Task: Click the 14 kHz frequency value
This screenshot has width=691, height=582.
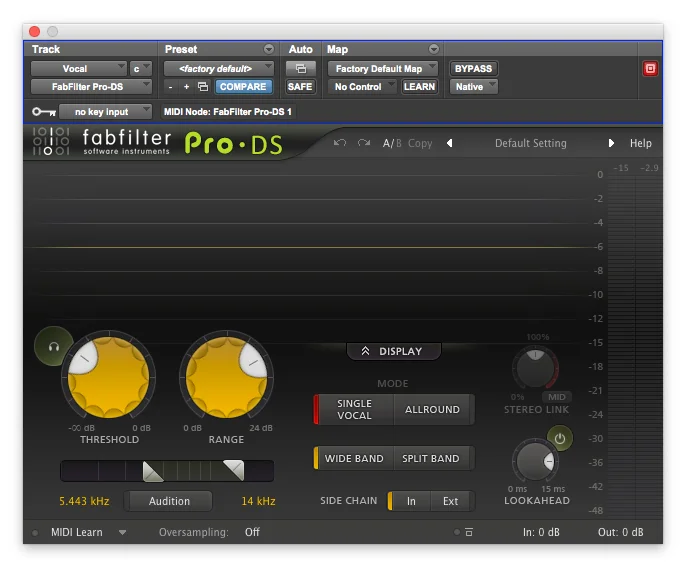Action: (259, 501)
